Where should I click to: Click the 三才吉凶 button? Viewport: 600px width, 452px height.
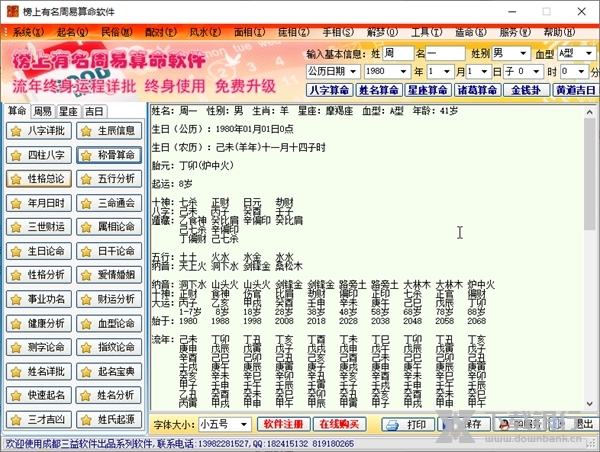[39, 420]
